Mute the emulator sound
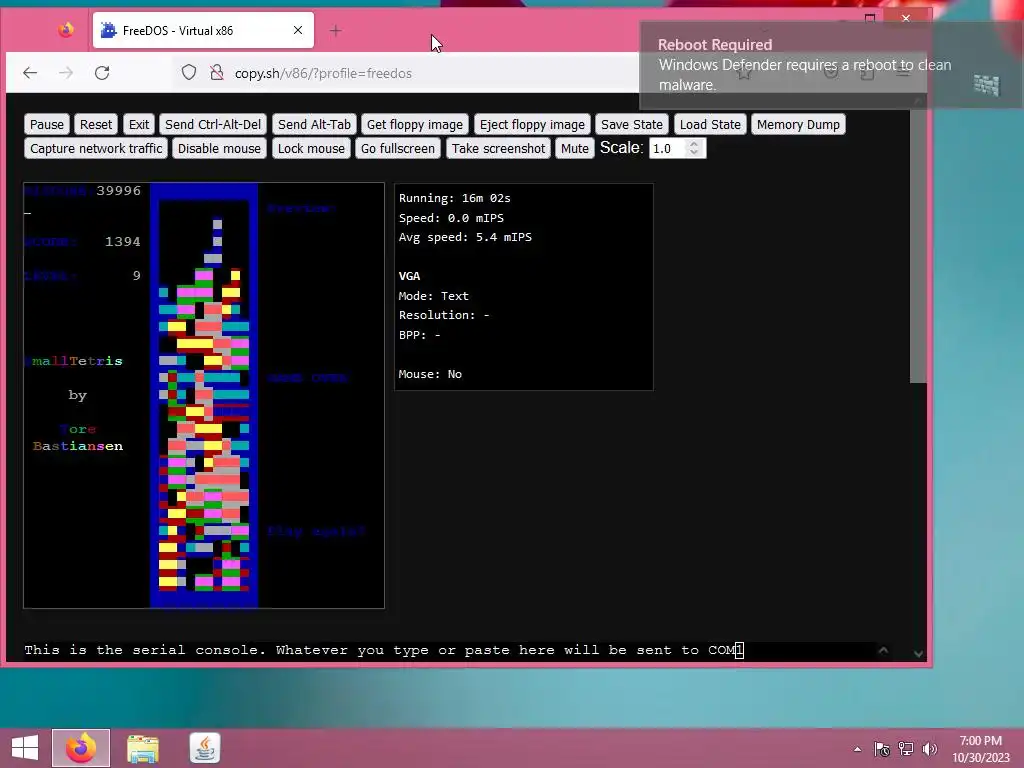 click(x=575, y=148)
